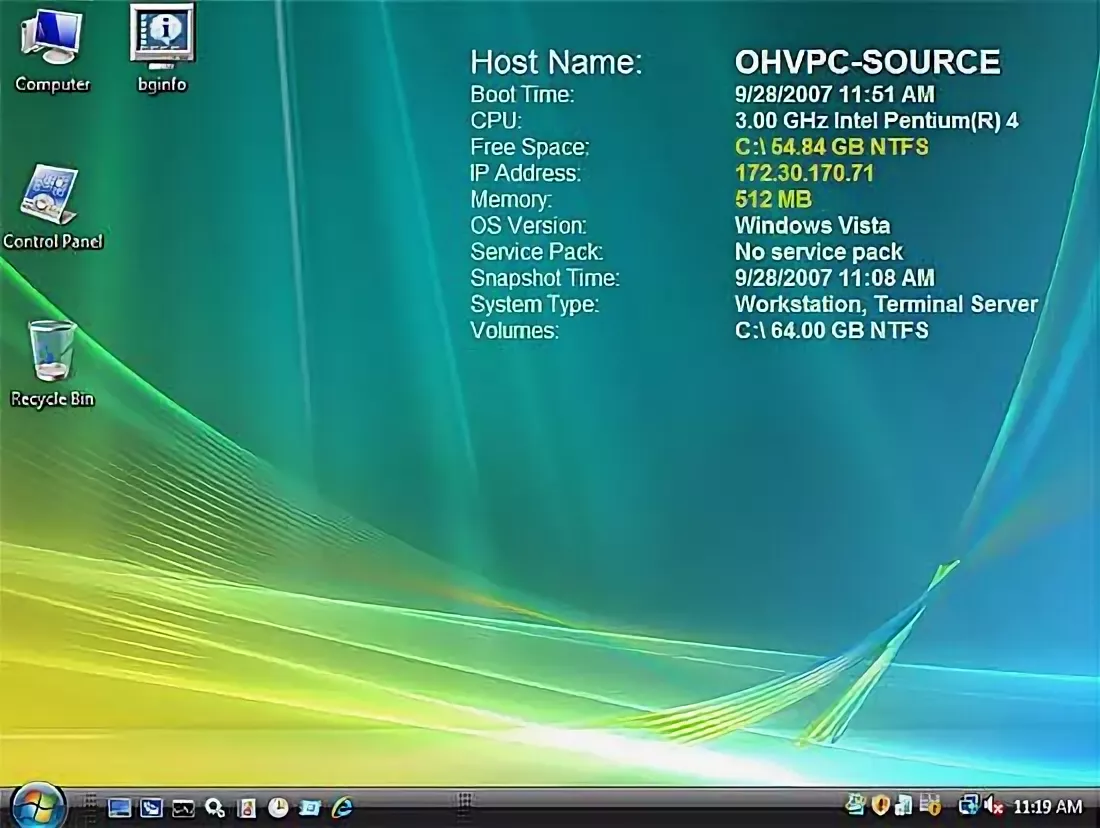Open the clock-shaped Quick Launch icon

(278, 807)
